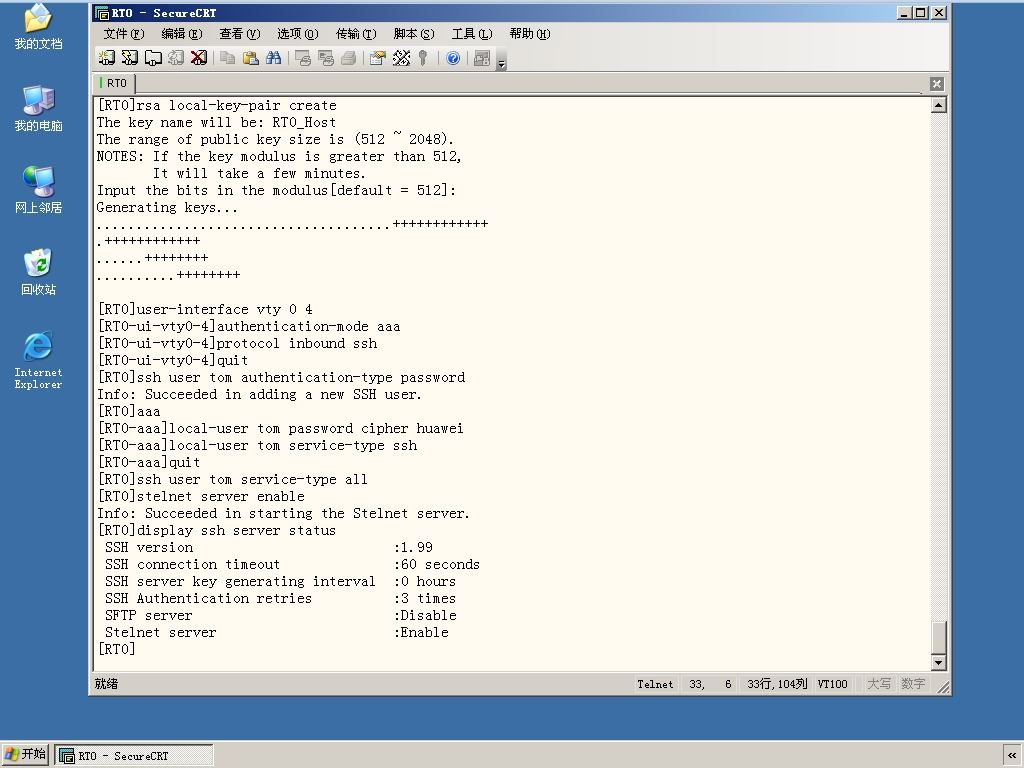Viewport: 1024px width, 768px height.
Task: Click the grayed Reconnect icon
Action: click(176, 58)
